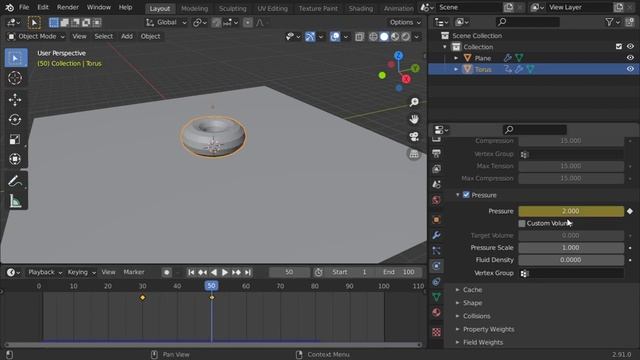Exclude Collection from view layer checkbox
640x360 pixels.
point(619,47)
